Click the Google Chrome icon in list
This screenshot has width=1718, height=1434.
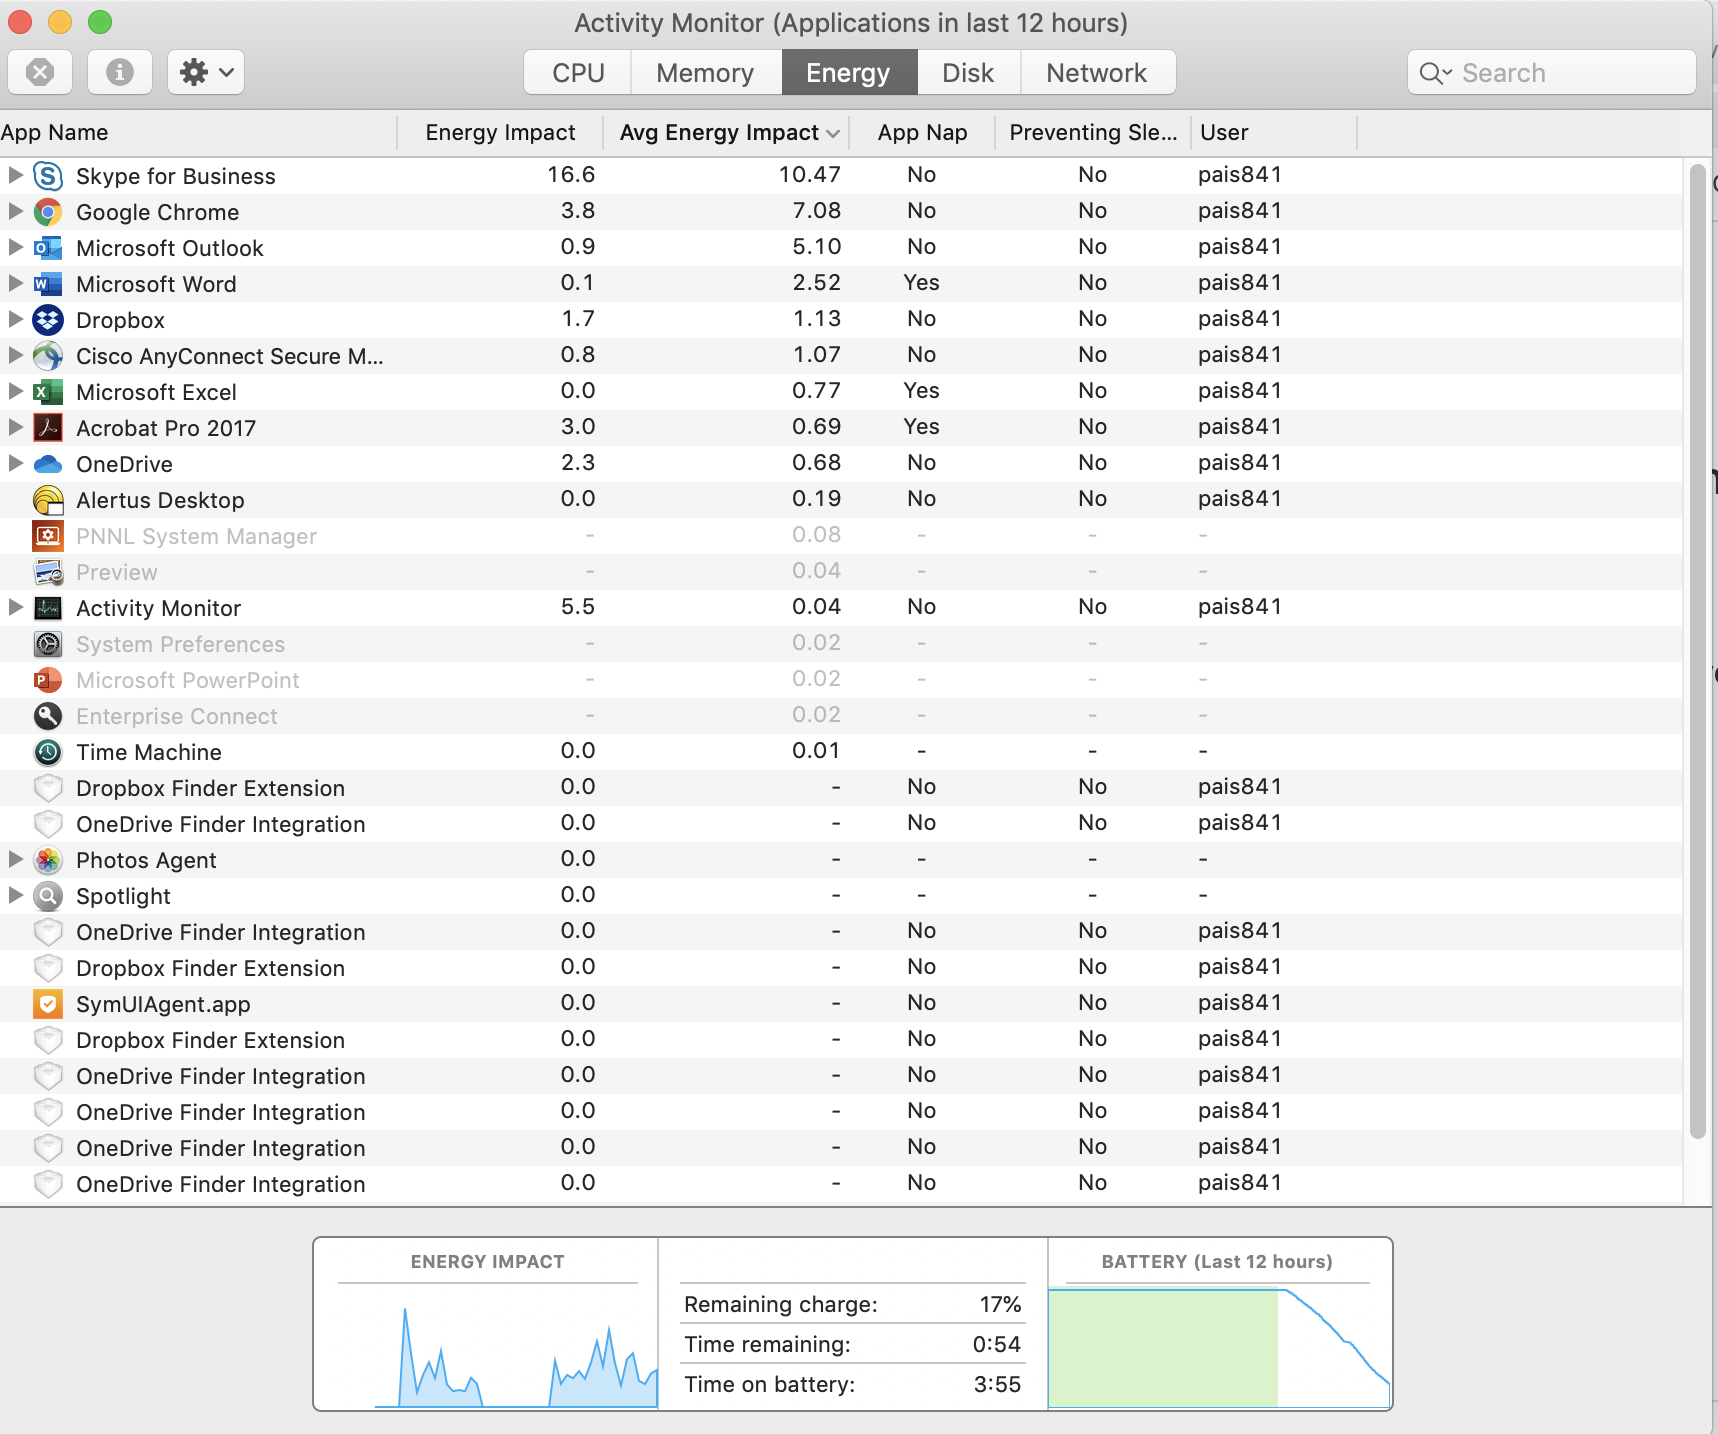pos(48,212)
